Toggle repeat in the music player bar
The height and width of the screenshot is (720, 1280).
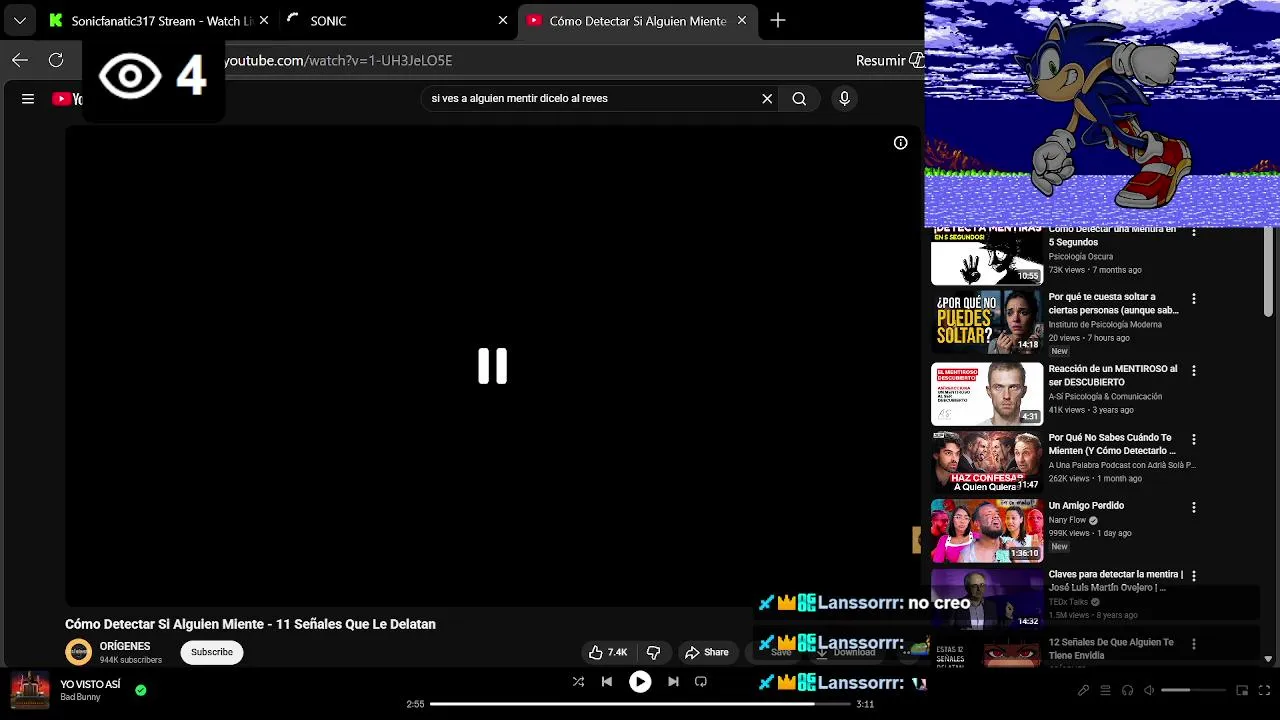coord(701,682)
